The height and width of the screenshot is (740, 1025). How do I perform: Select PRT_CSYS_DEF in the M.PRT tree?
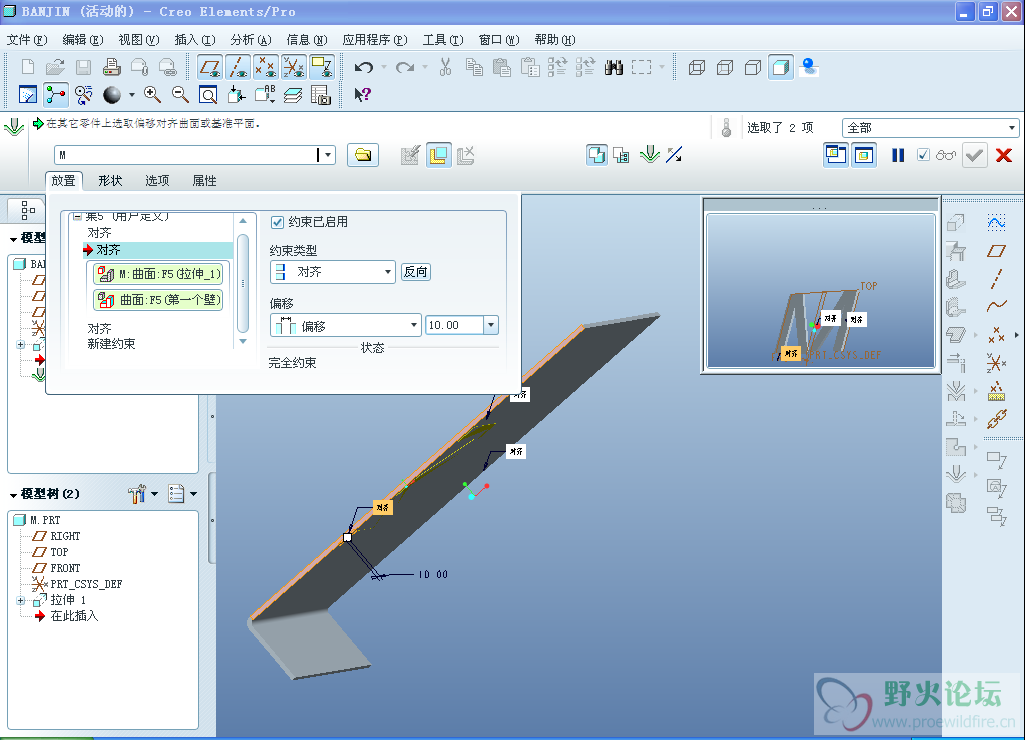(86, 584)
